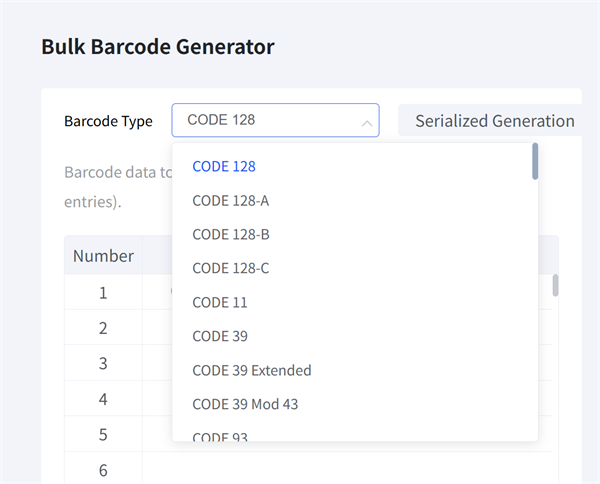
Task: Open the Barcode Type combo box
Action: [265, 121]
